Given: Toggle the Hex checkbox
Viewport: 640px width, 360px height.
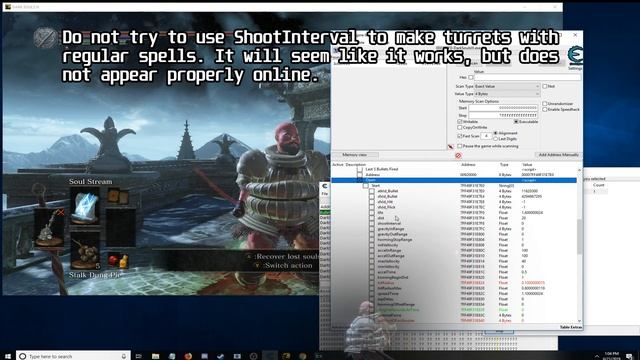Looking at the screenshot, I should click(471, 78).
